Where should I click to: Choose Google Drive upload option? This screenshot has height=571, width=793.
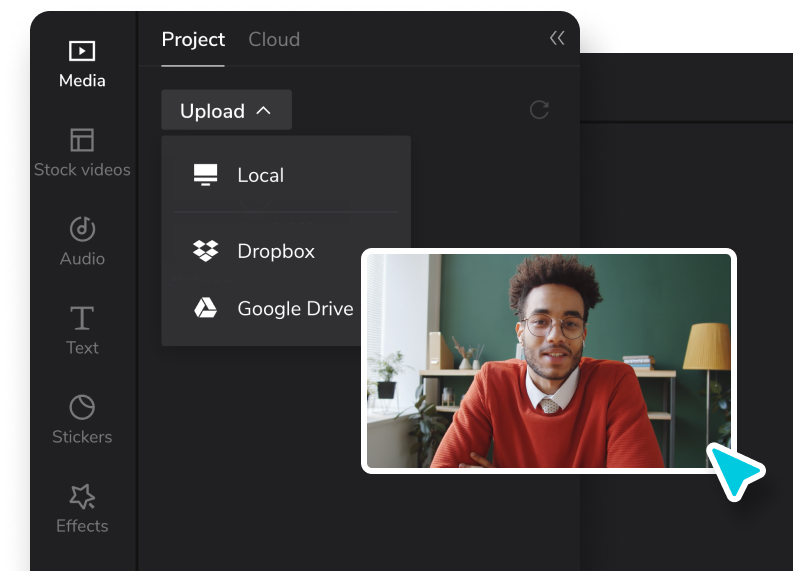(273, 309)
